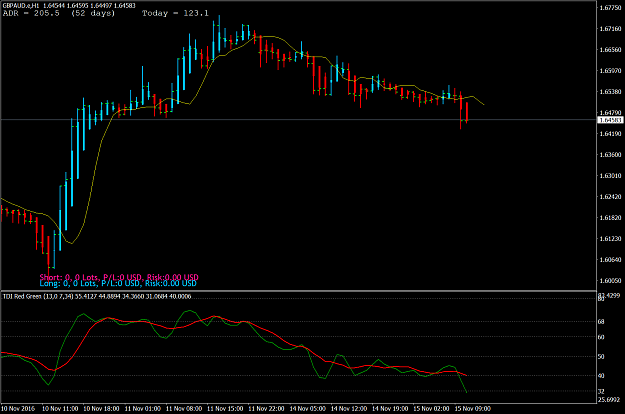The image size is (625, 414).
Task: Click the highlighted current price tag on the scale
Action: pos(610,120)
